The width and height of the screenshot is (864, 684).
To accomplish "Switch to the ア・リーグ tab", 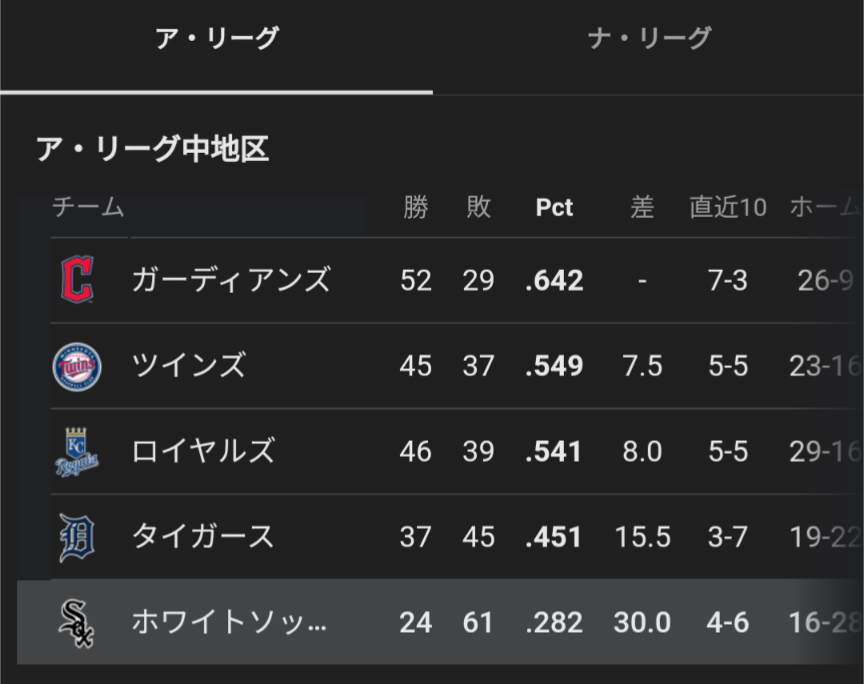I will (x=216, y=40).
